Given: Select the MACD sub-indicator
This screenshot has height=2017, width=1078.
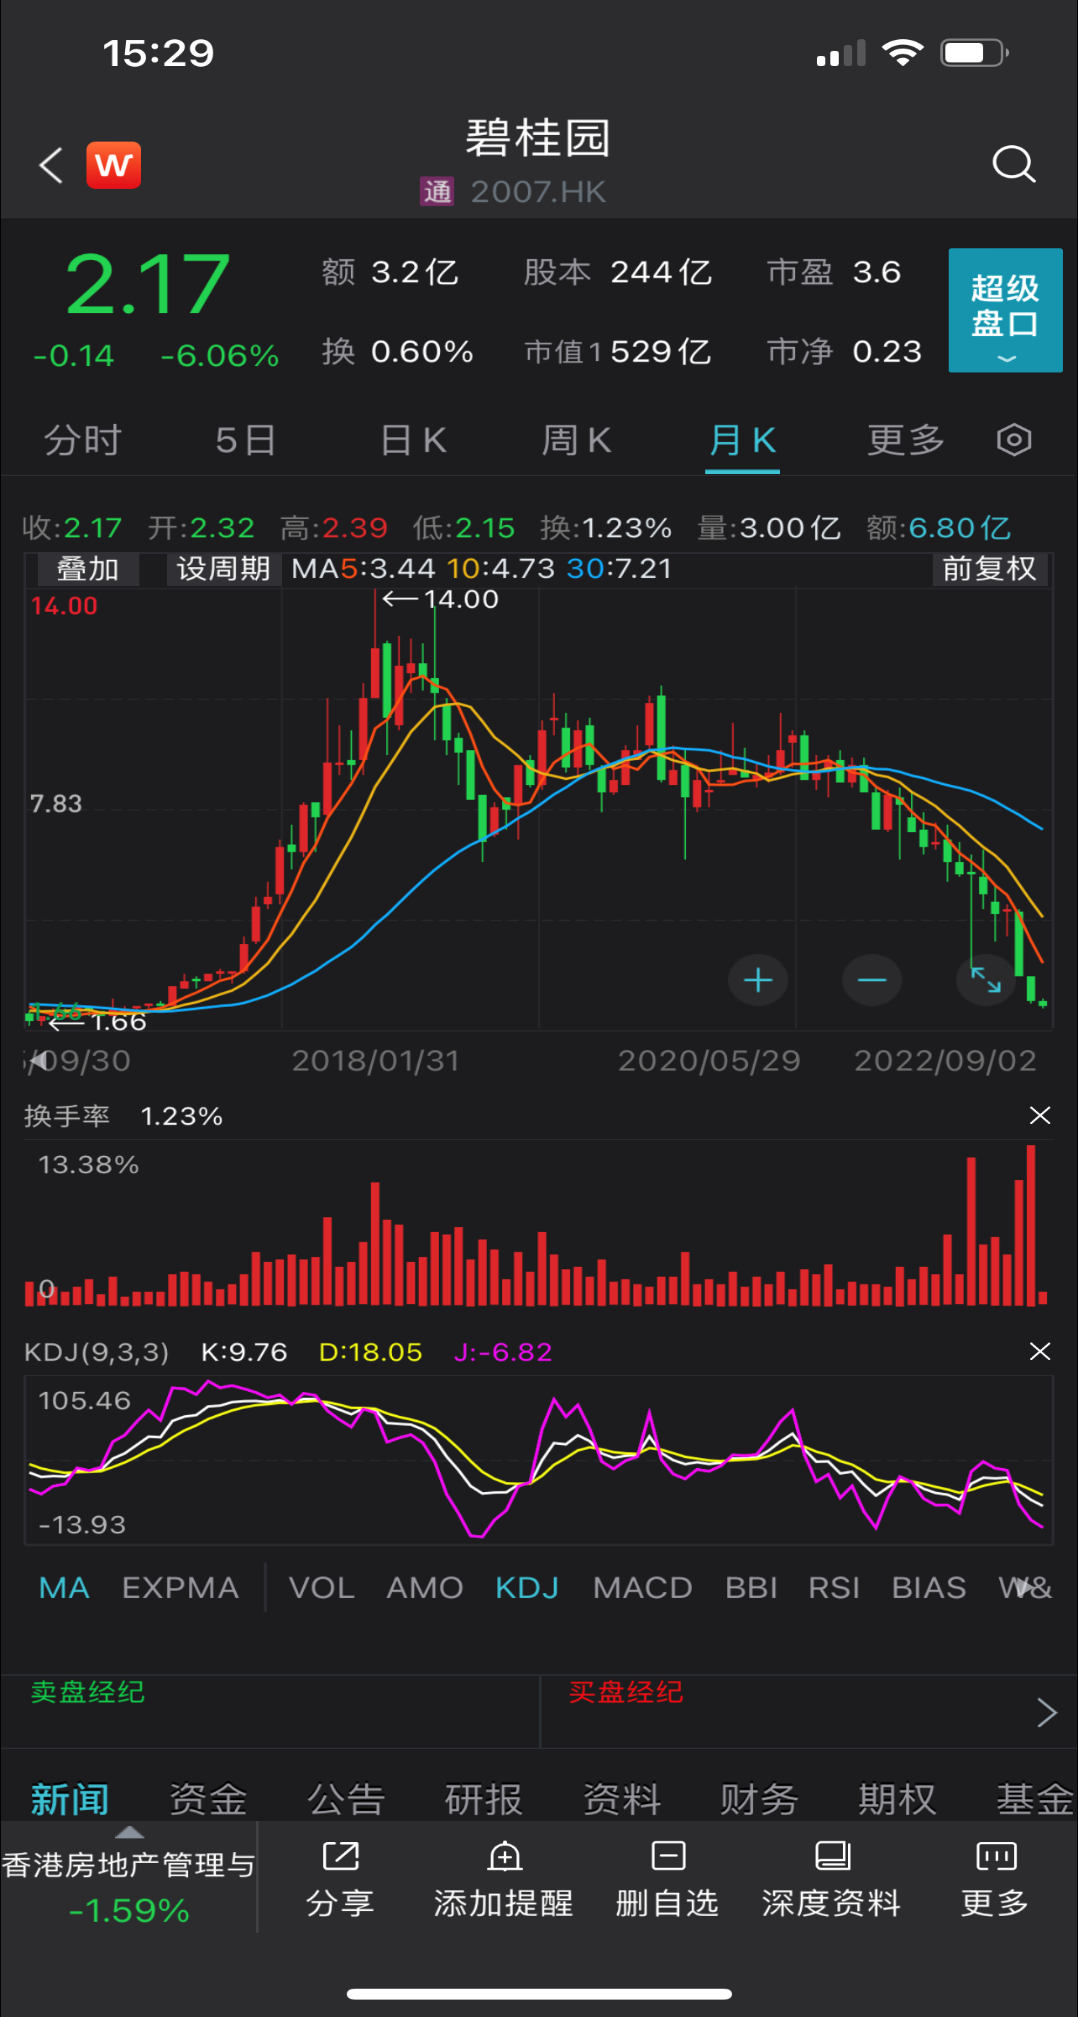Looking at the screenshot, I should (x=642, y=1588).
